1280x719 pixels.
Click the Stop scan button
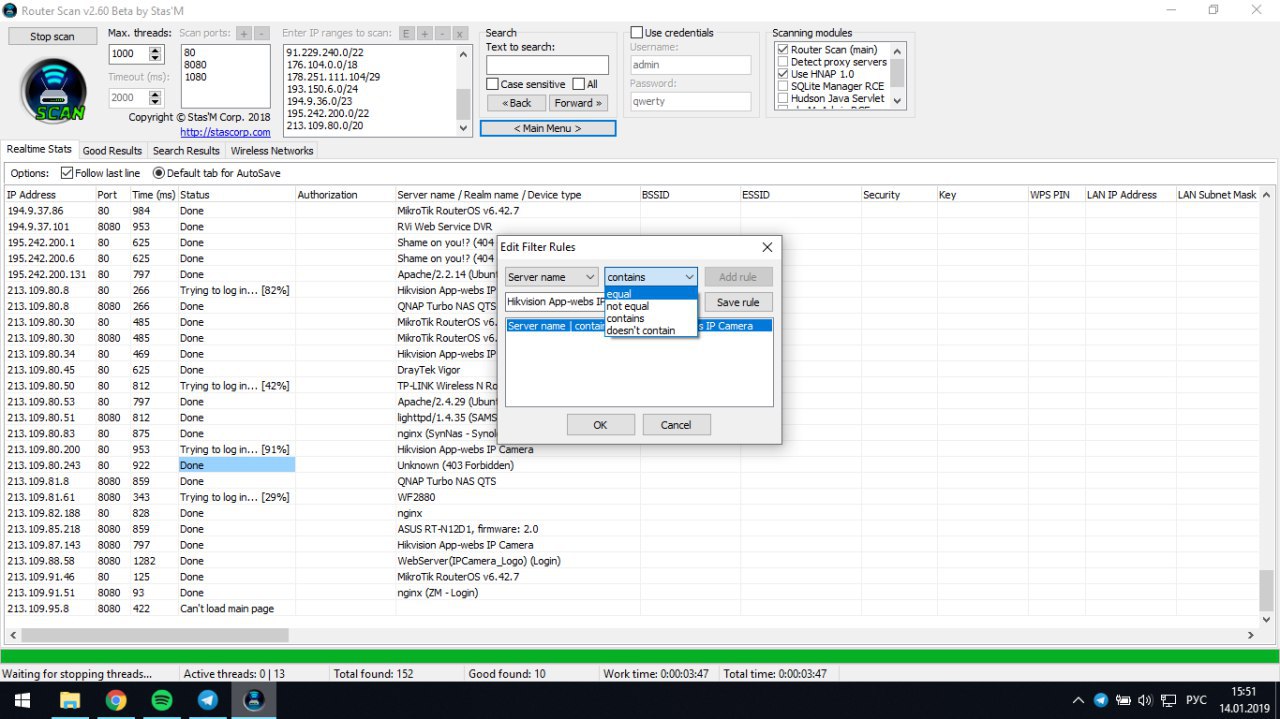52,36
